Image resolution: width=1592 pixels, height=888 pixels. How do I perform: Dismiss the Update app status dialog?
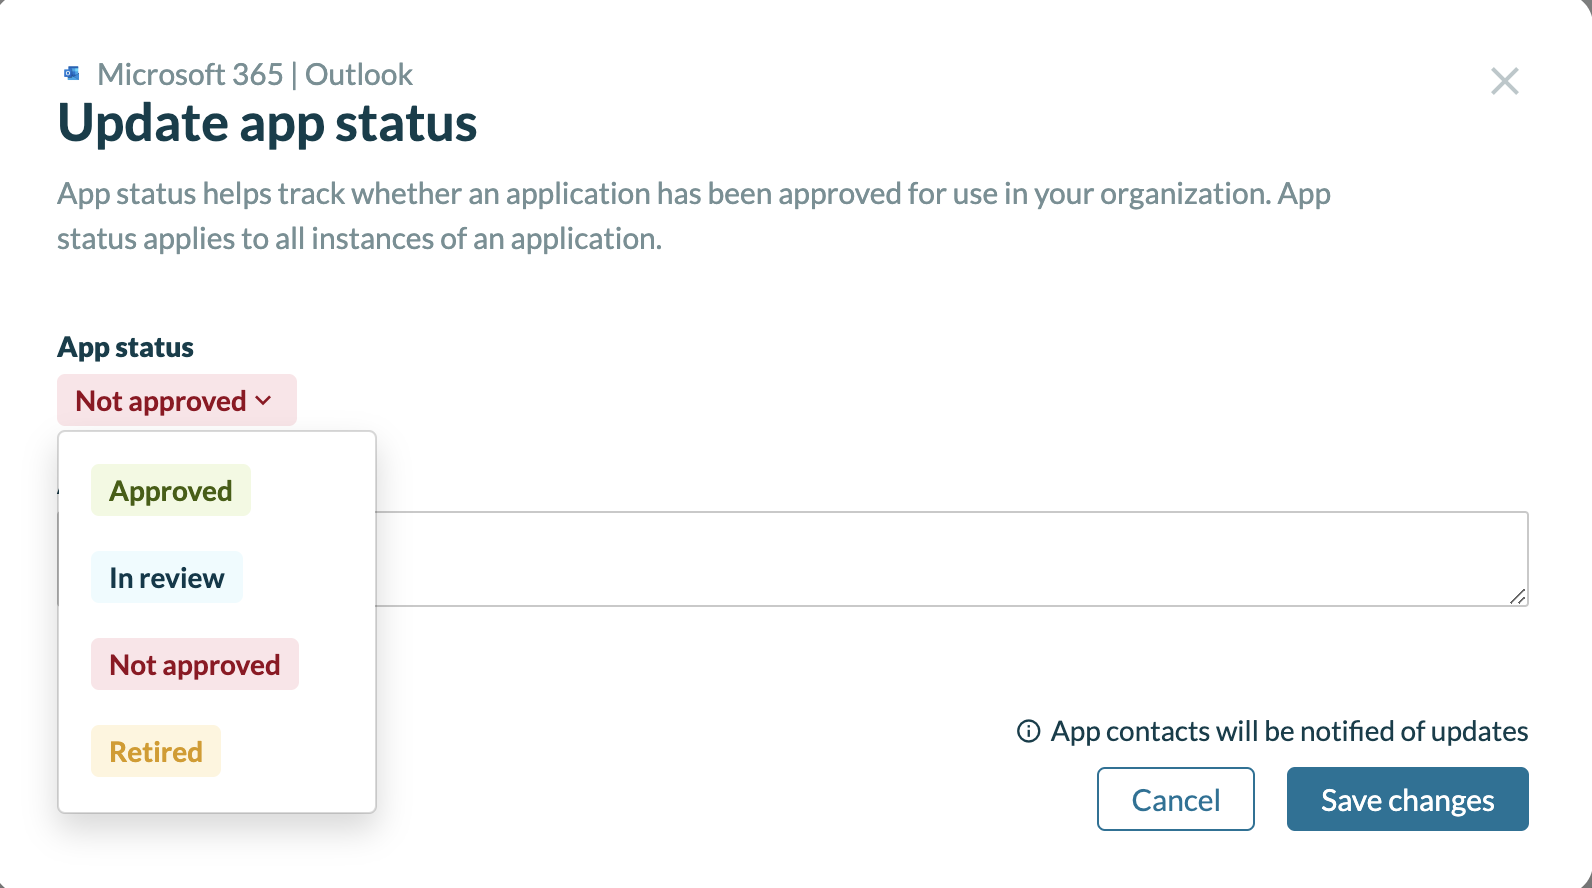point(1504,81)
